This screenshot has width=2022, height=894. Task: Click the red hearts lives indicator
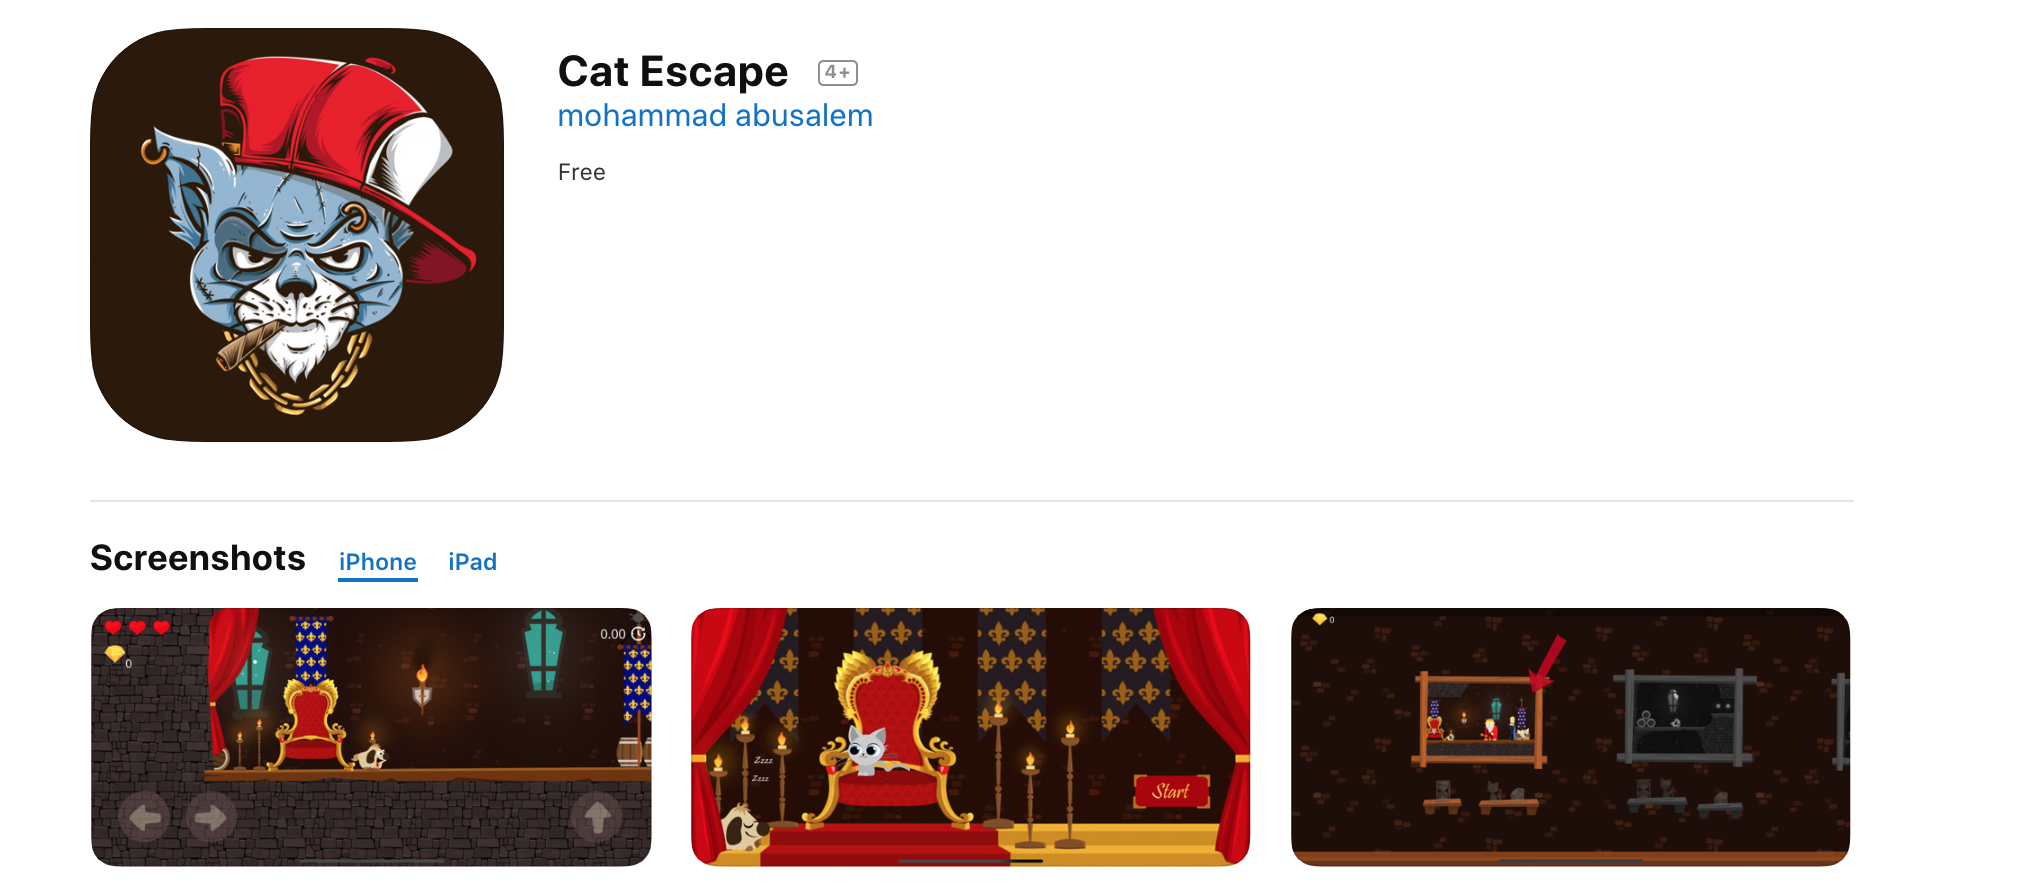137,627
